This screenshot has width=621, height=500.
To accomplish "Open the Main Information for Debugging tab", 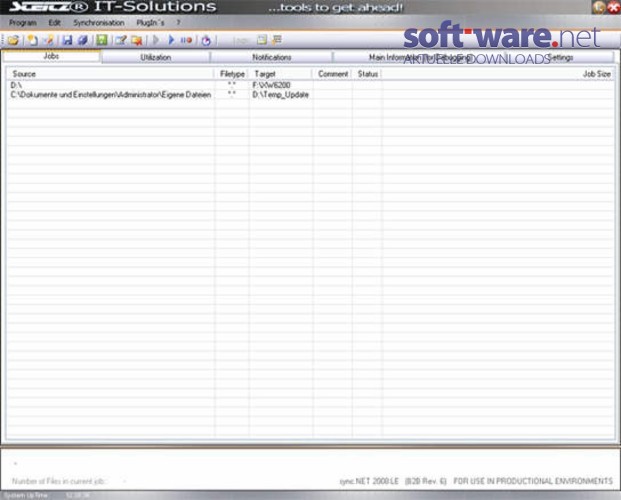I will point(419,57).
